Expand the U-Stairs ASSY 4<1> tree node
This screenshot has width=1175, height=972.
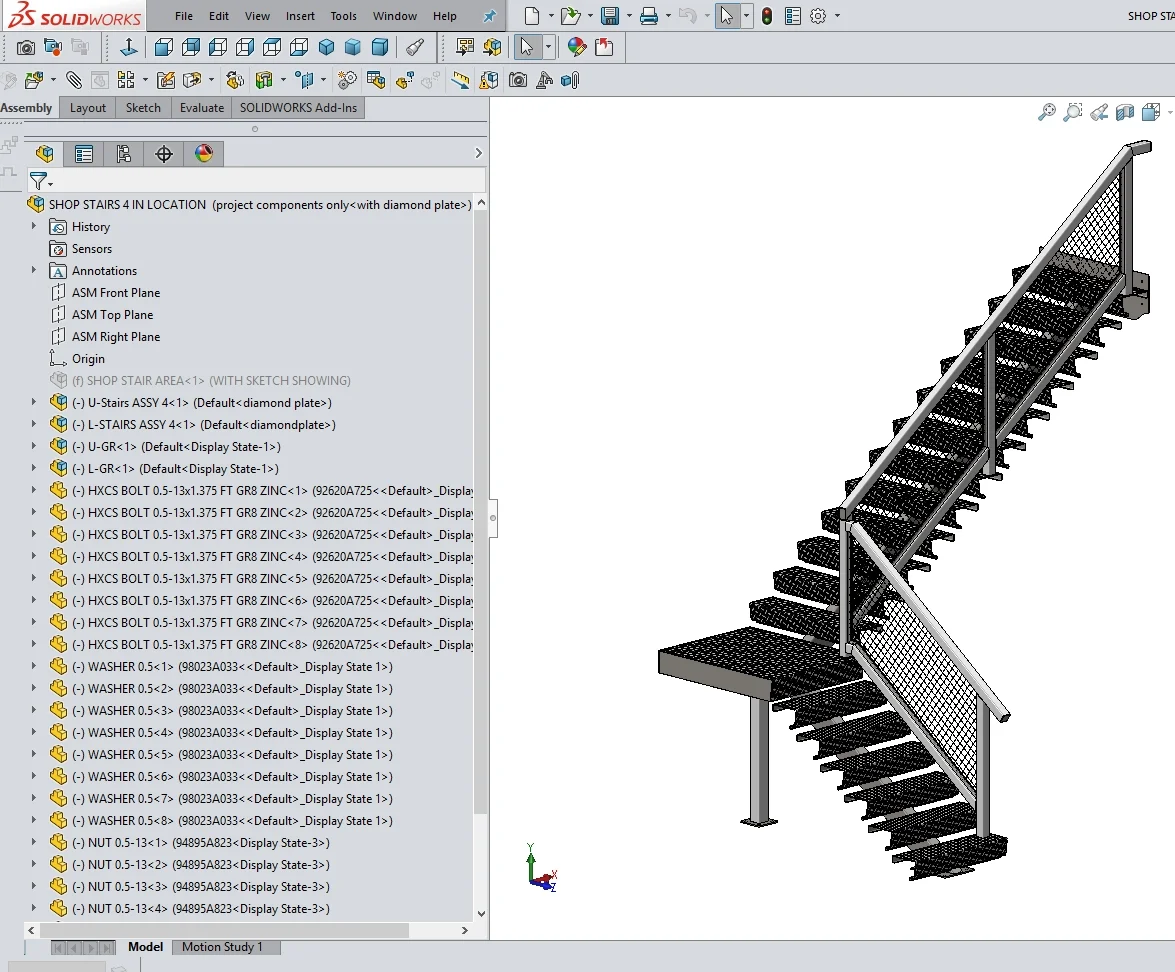[x=33, y=402]
